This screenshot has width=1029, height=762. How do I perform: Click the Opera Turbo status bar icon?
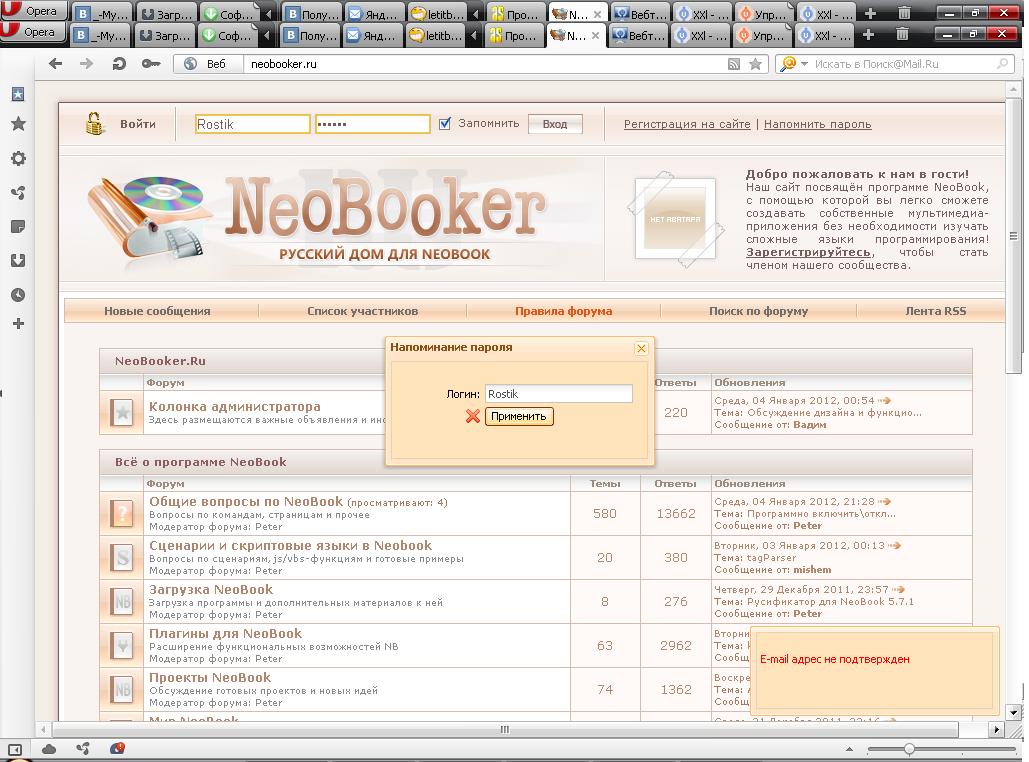(x=117, y=748)
